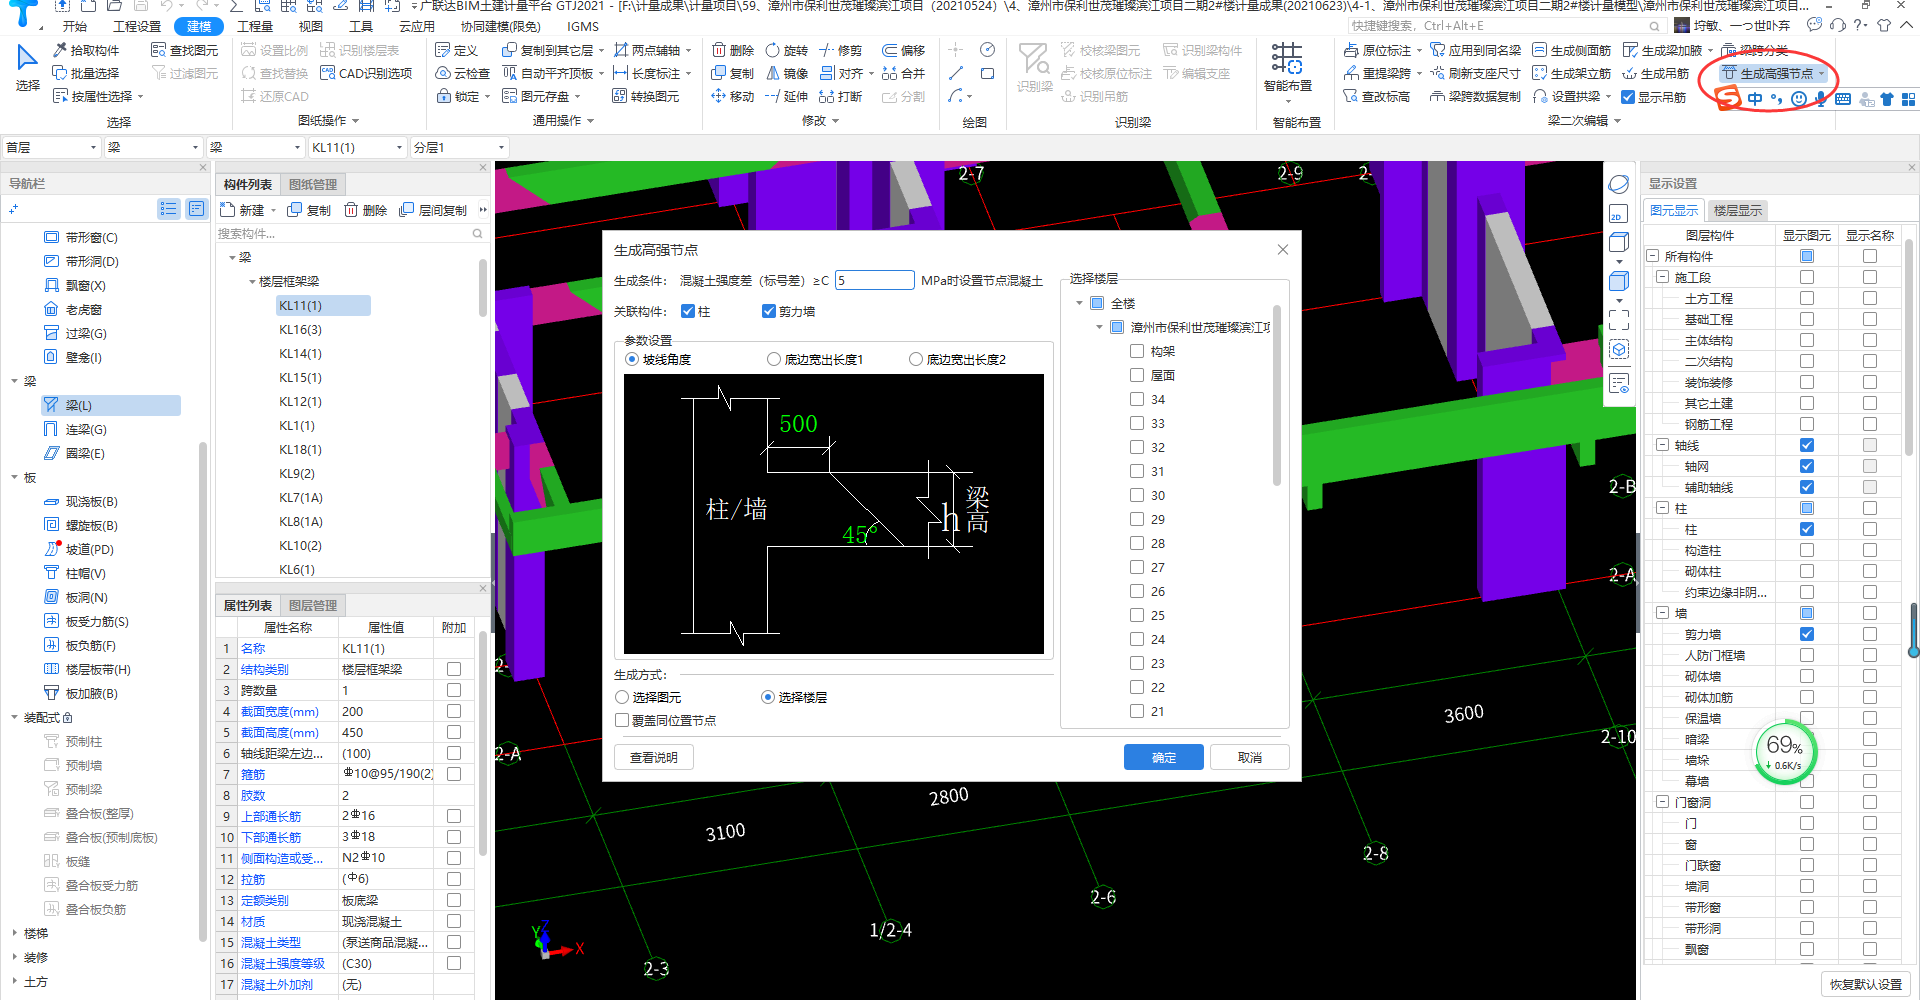Close the 生成高强节点 dialog

tap(1283, 249)
